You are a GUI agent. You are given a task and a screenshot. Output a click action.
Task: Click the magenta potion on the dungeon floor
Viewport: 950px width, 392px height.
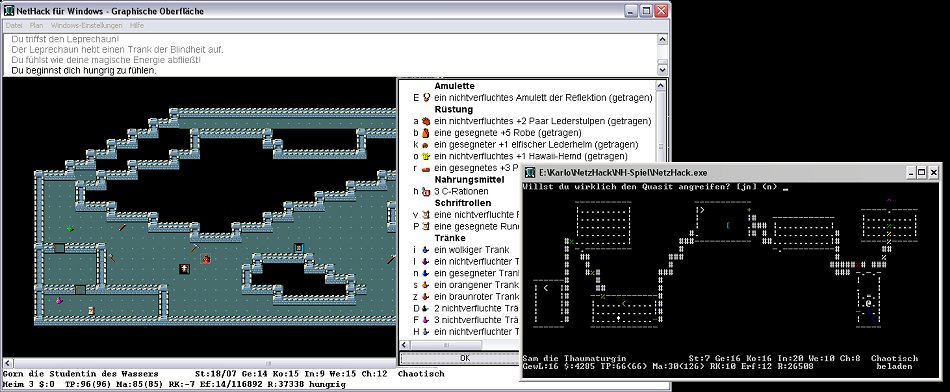[59, 300]
